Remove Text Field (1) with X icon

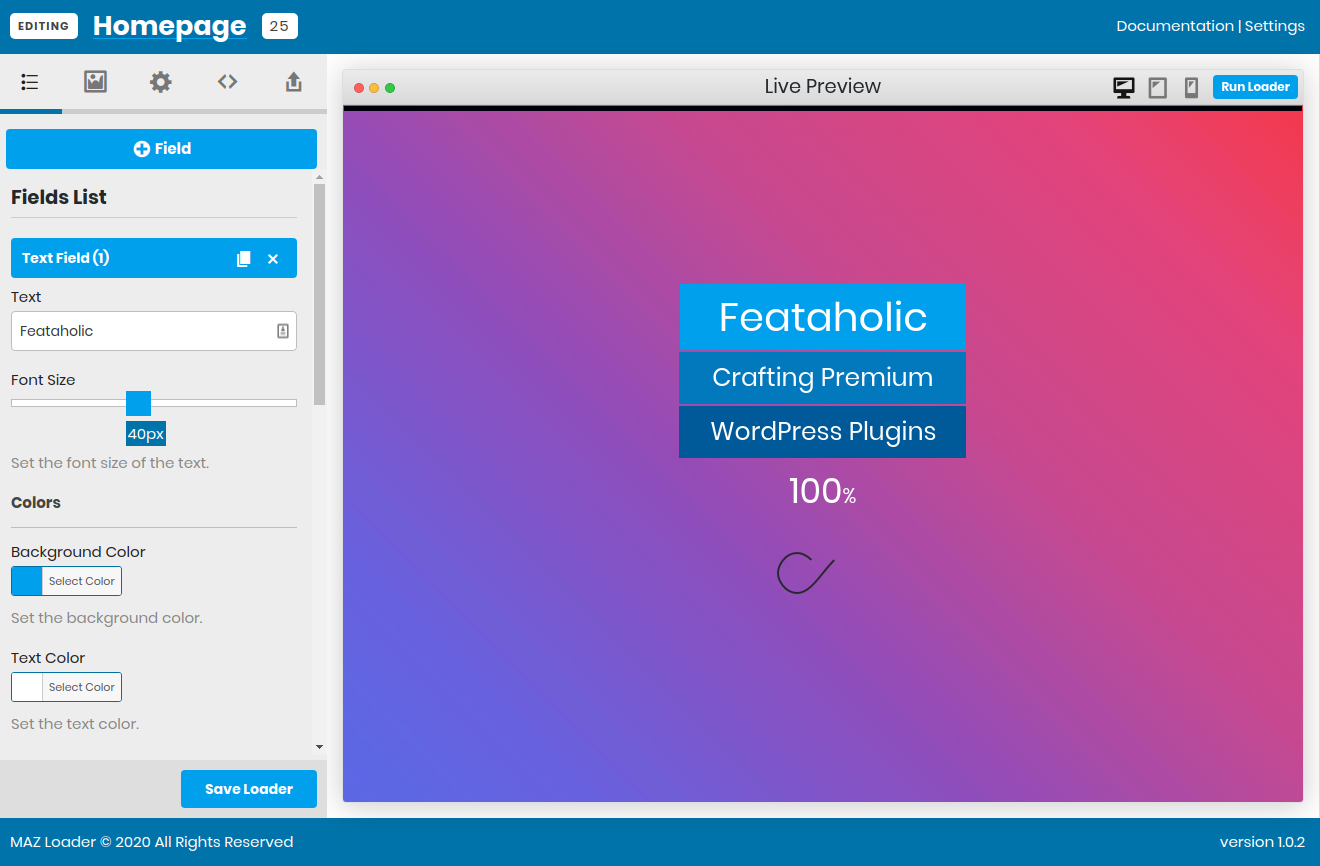coord(273,259)
